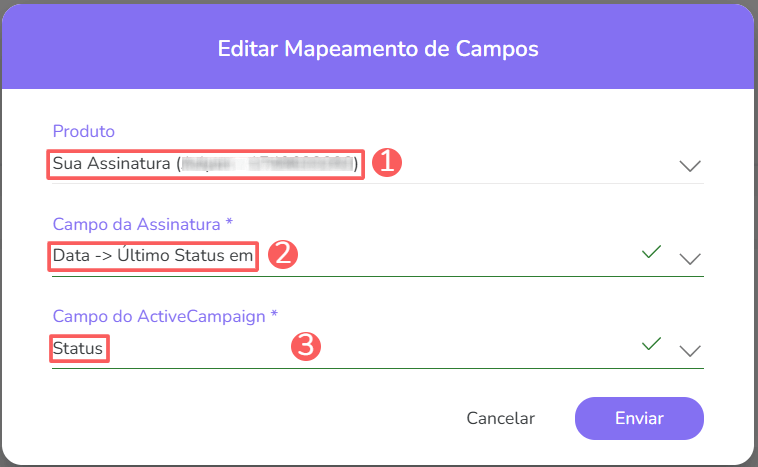Select the 'Sua Assinatura' product value
758x467 pixels.
click(x=112, y=164)
